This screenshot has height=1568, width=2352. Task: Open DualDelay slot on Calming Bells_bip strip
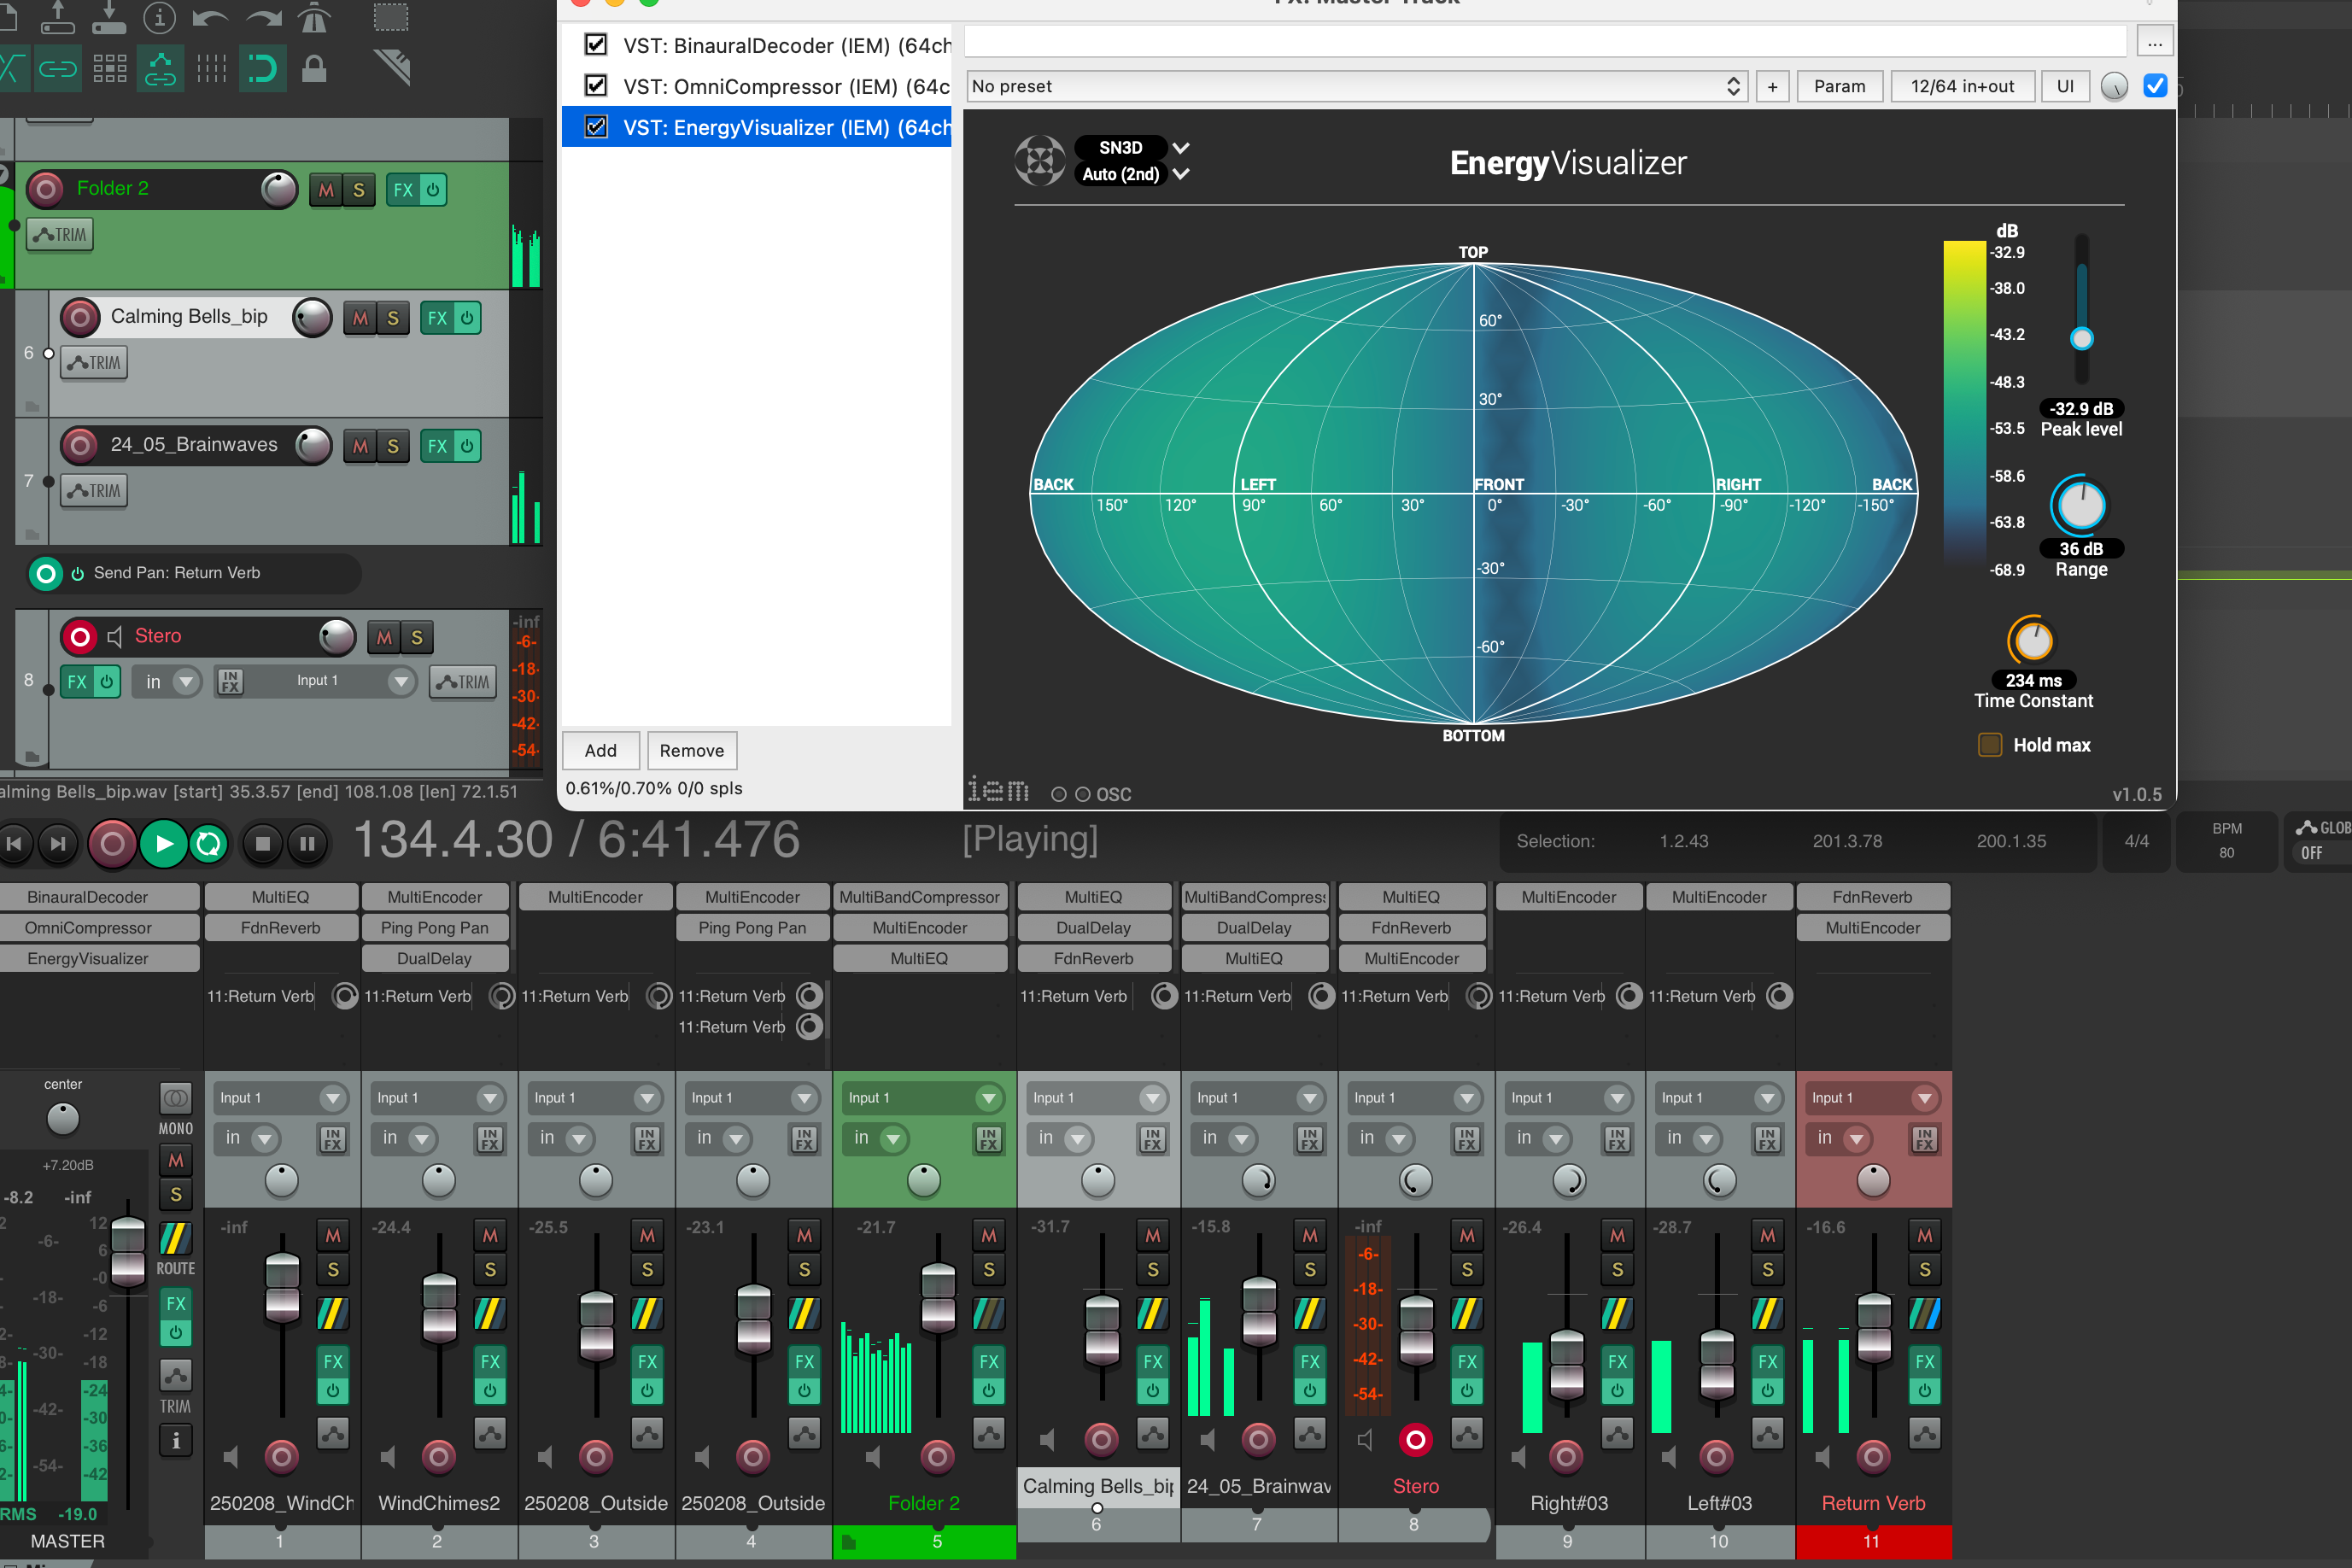click(1093, 928)
